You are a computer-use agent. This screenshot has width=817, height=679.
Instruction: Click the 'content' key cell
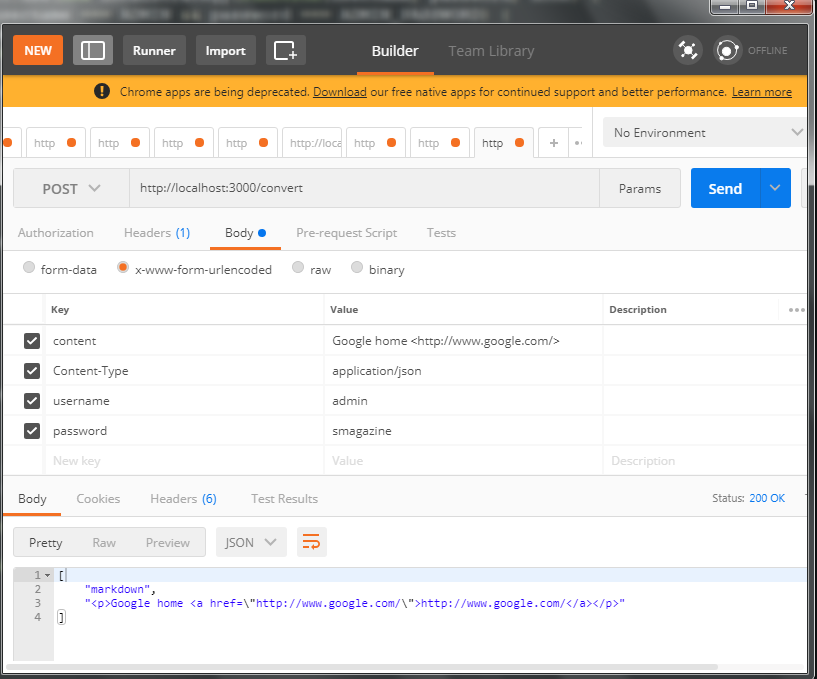184,341
